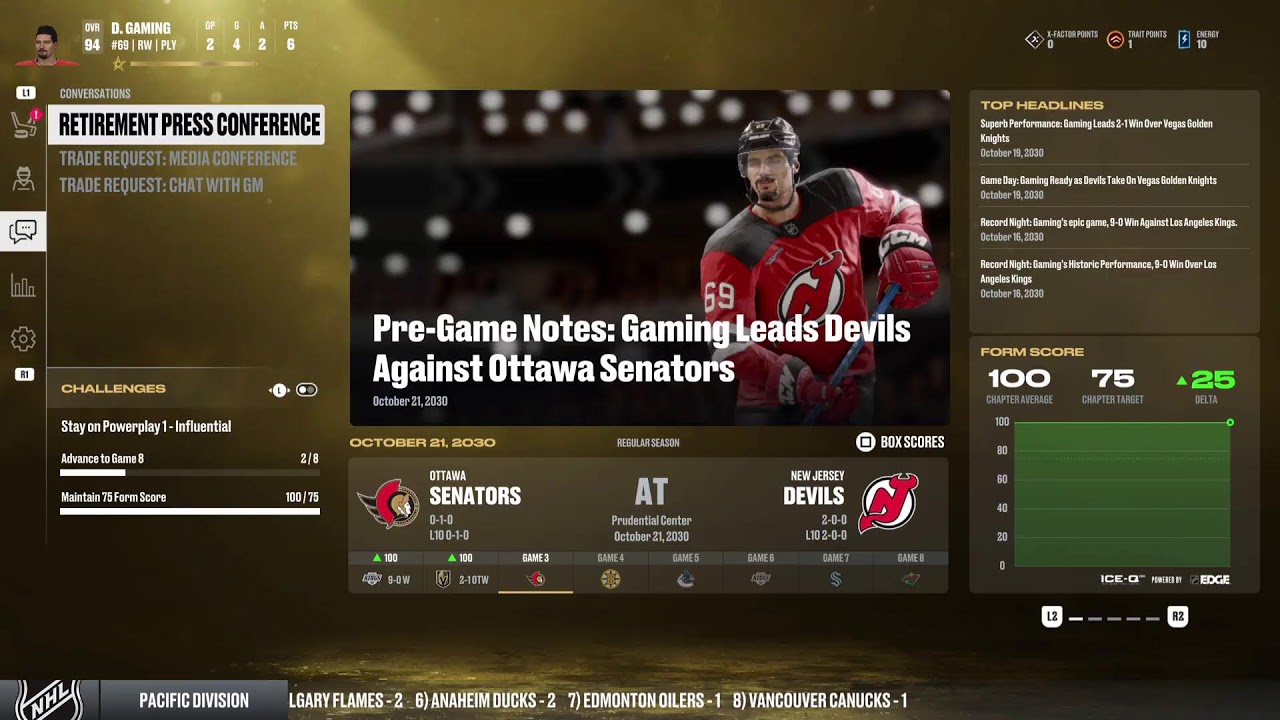Click the NHL shield logo in ticker
This screenshot has width=1280, height=720.
(48, 700)
